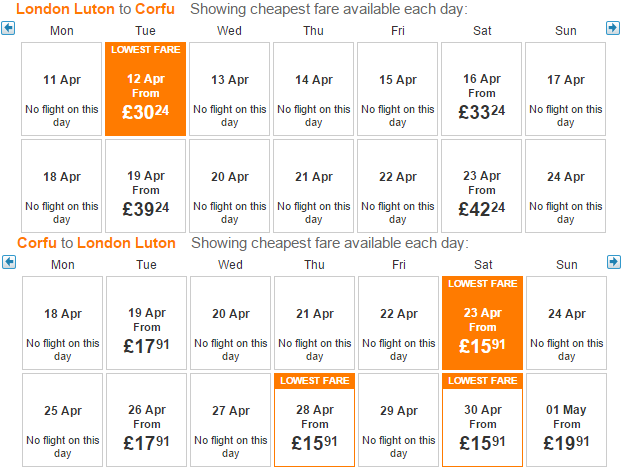Image resolution: width=624 pixels, height=469 pixels.
Task: Select the 12 Apr lowest fare £30.24 outbound
Action: [146, 89]
